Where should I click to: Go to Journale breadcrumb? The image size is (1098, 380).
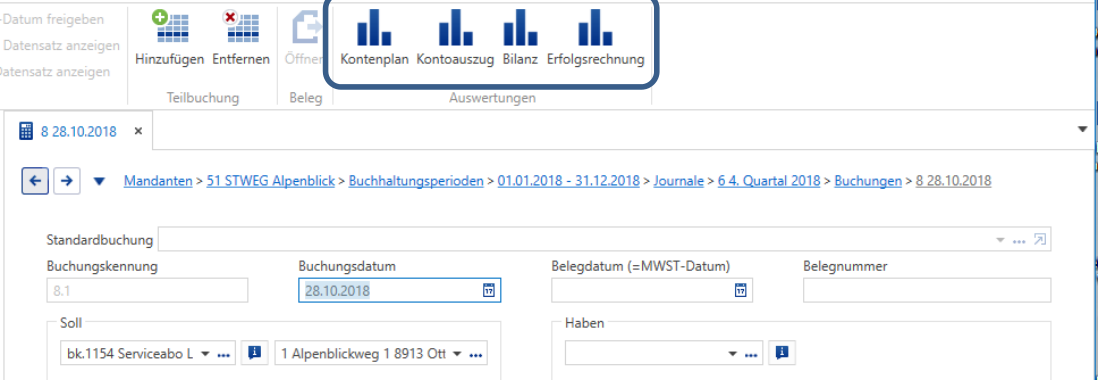(679, 181)
